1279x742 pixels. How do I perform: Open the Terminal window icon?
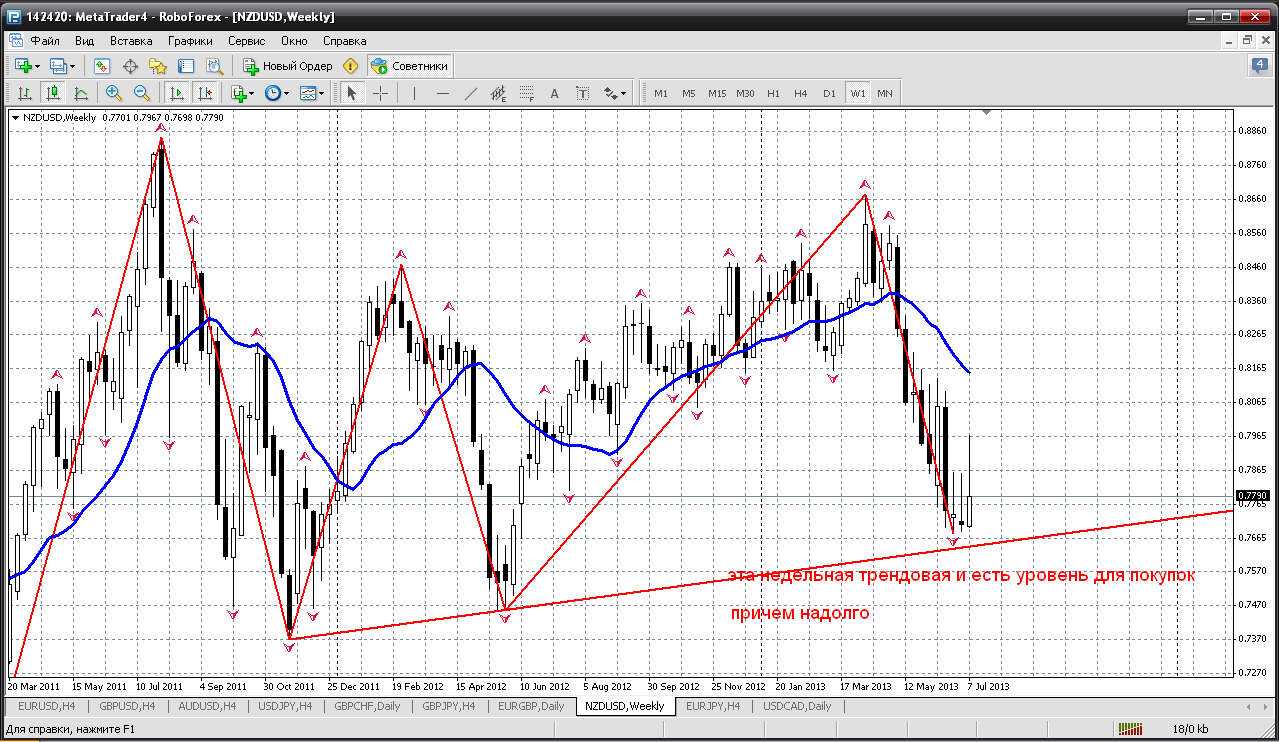186,66
